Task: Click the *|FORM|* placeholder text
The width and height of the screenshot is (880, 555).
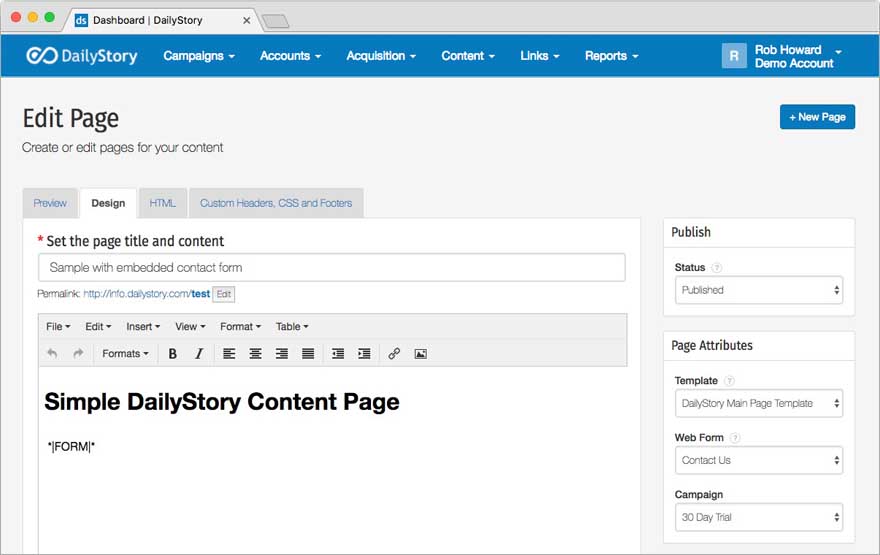Action: (x=71, y=447)
